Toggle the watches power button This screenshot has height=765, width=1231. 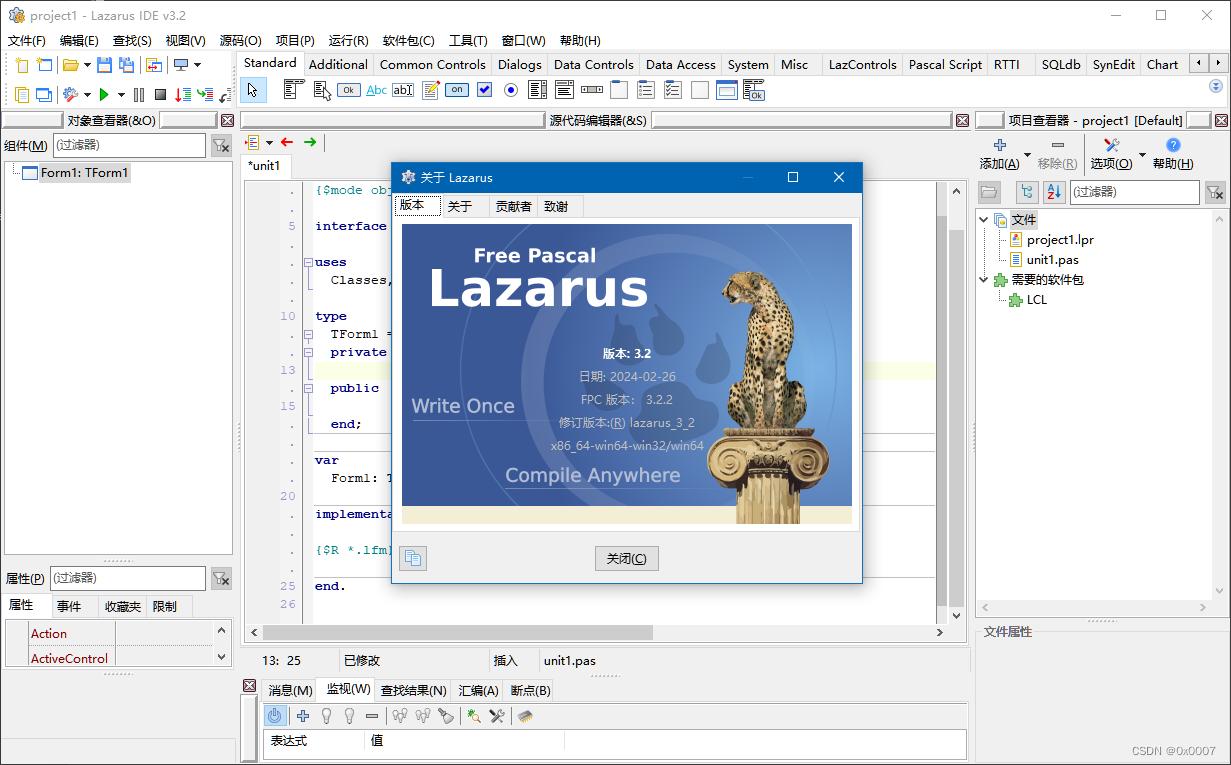[275, 716]
